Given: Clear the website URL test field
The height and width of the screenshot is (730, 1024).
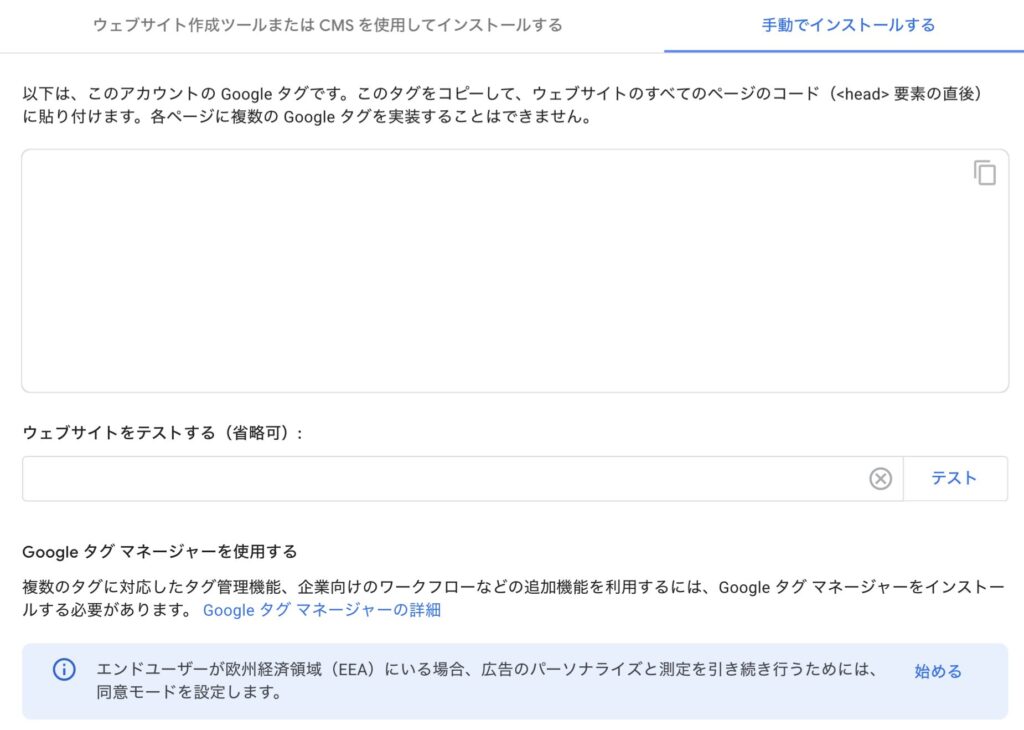Looking at the screenshot, I should (x=880, y=479).
